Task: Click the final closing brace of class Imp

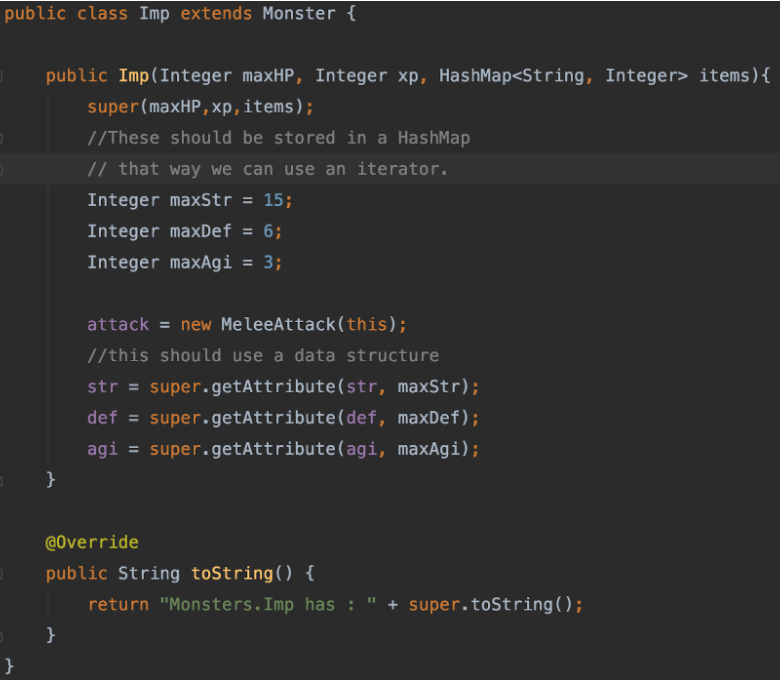Action: click(x=9, y=667)
